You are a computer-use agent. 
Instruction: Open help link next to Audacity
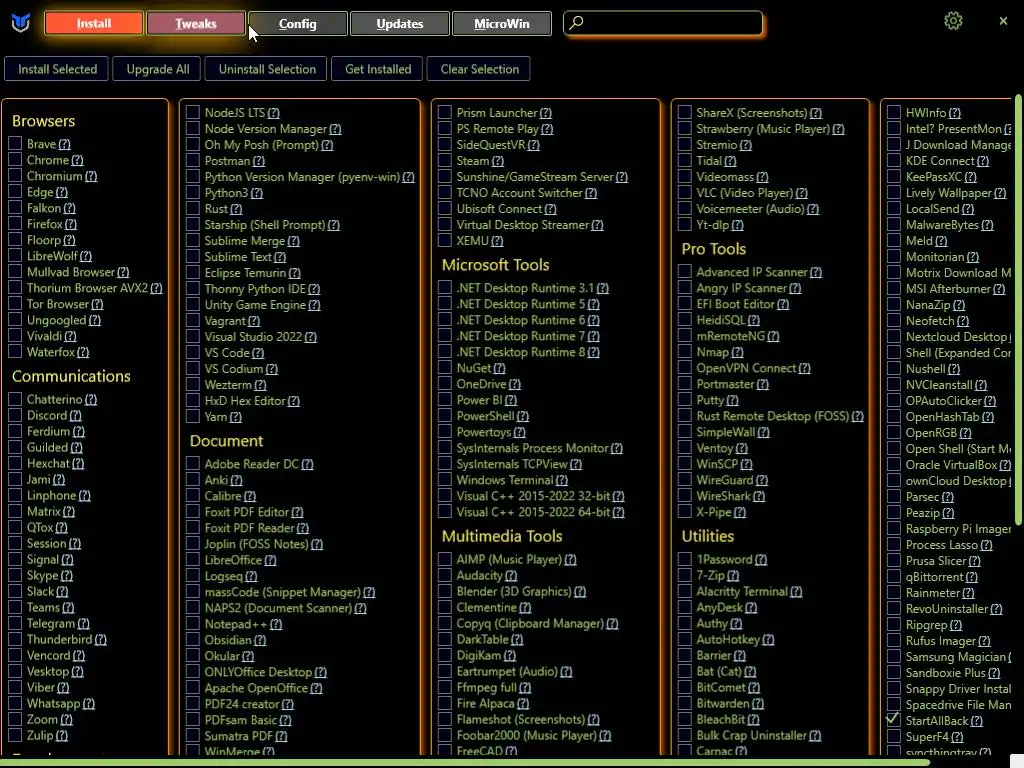511,575
